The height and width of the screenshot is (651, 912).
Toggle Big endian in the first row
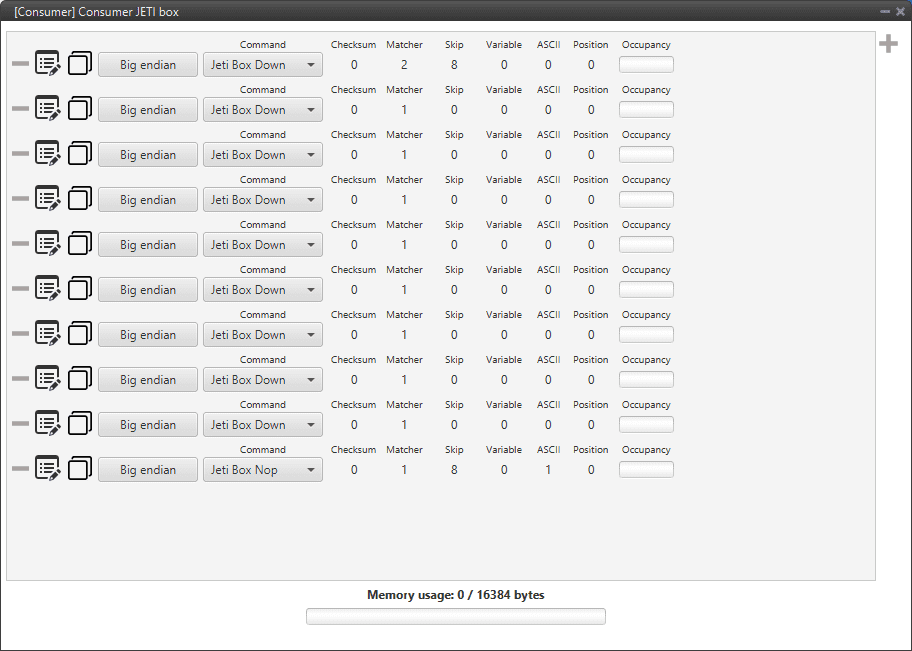(148, 65)
